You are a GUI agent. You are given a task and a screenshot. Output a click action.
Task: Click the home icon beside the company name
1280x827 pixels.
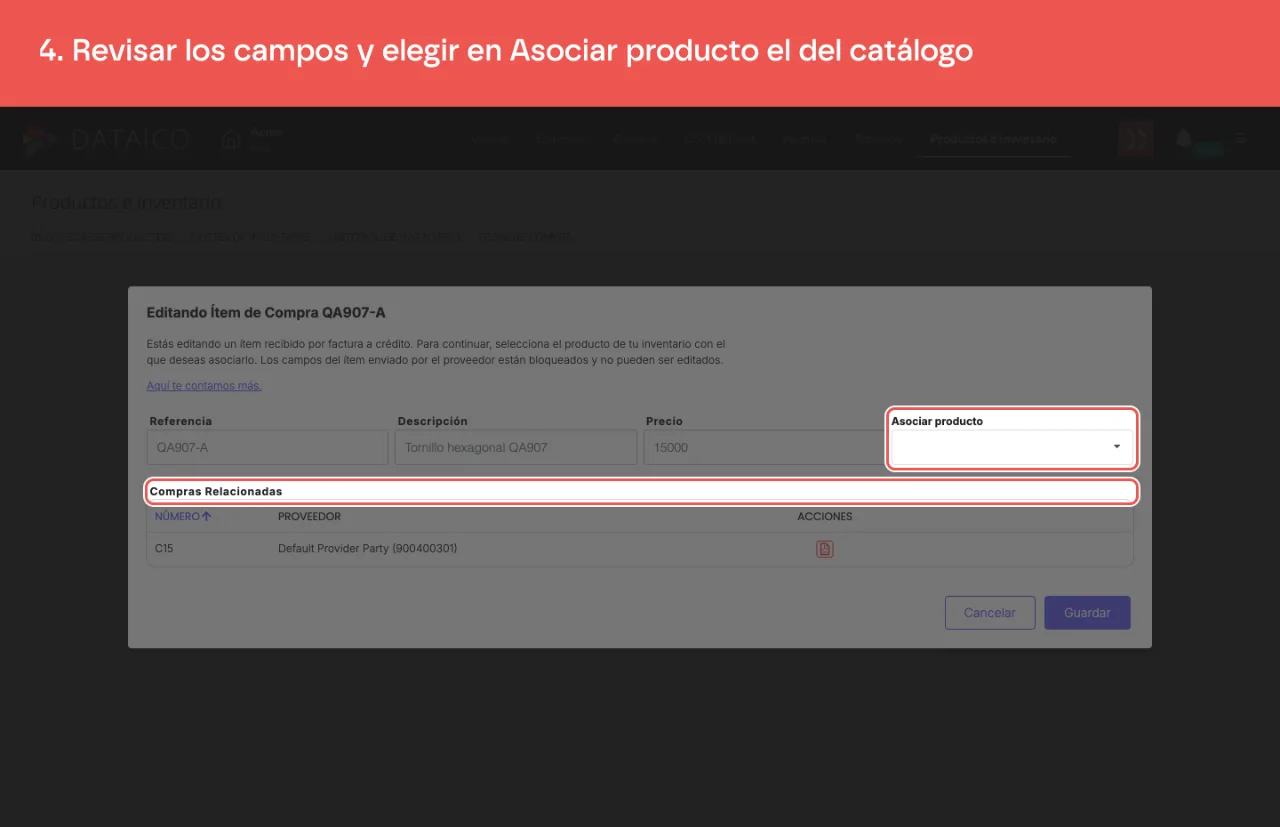(x=231, y=140)
